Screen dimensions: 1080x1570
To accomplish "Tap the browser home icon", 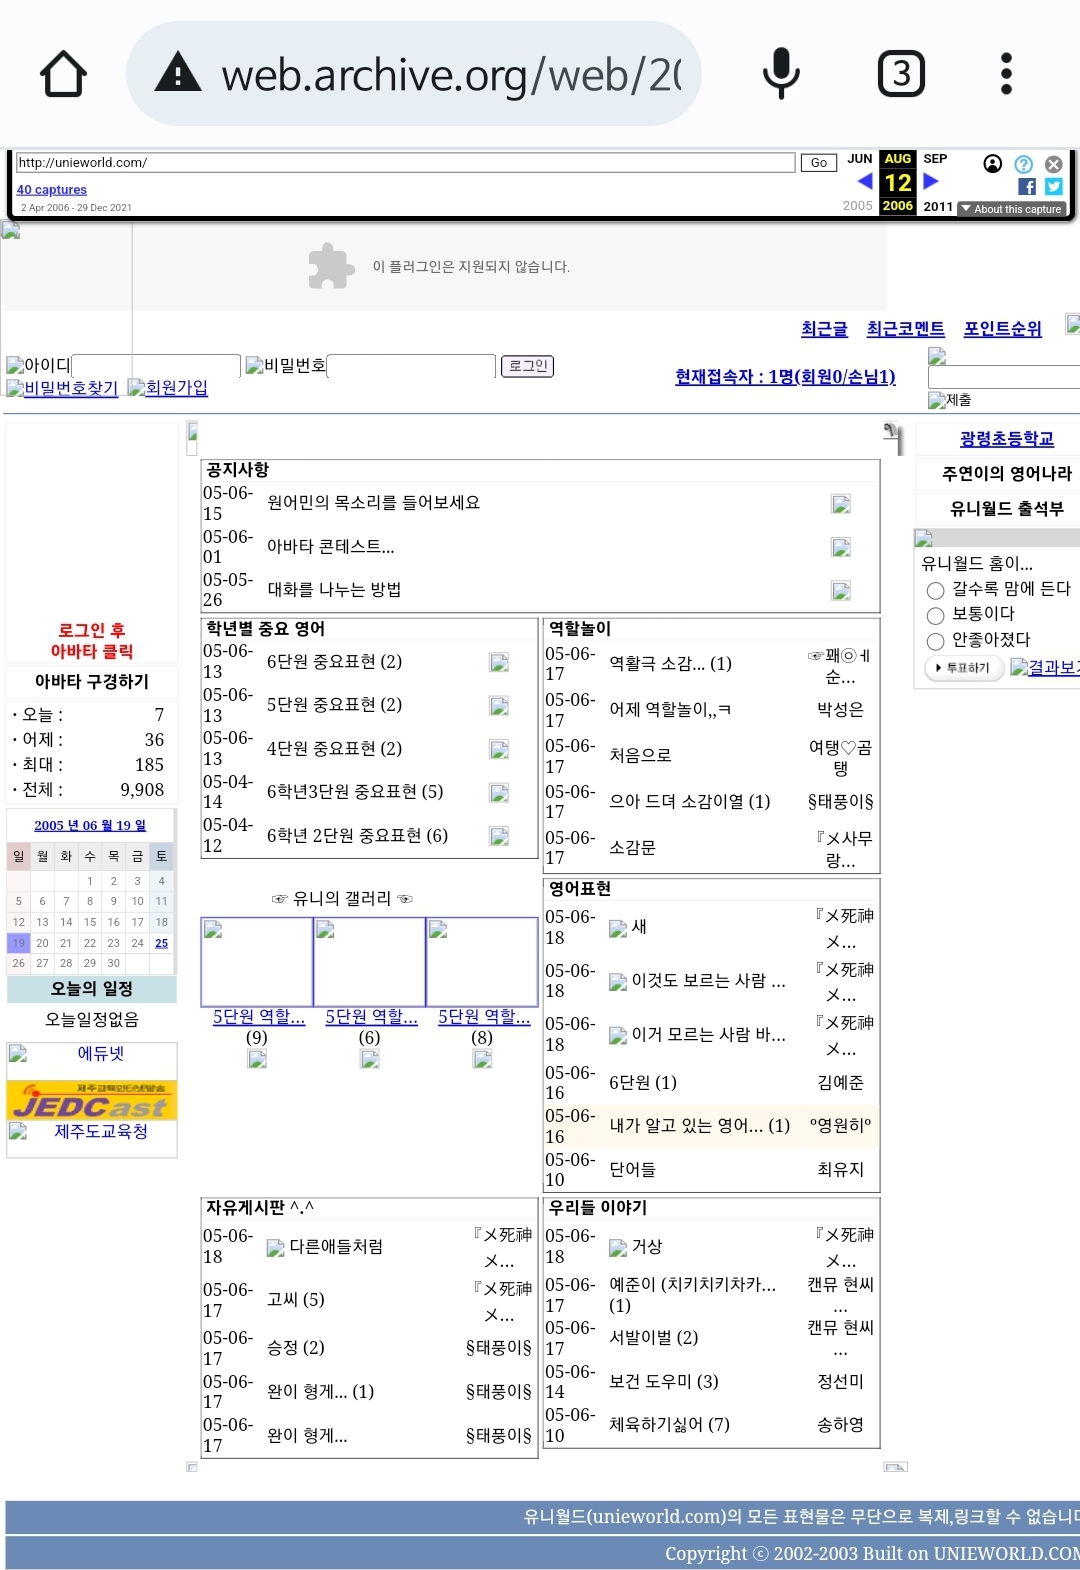I will pyautogui.click(x=63, y=73).
